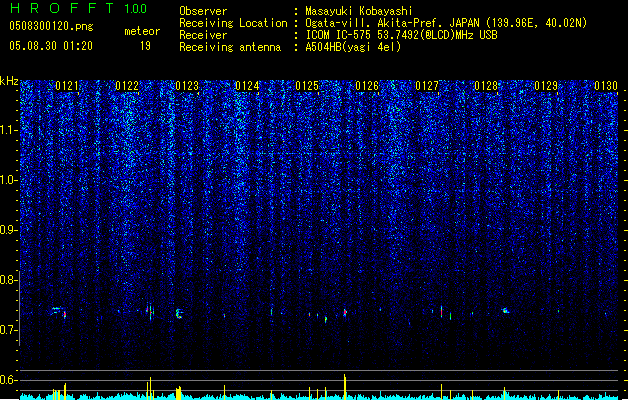Click the tallest yellow intensity spike near 0126

click(x=345, y=387)
